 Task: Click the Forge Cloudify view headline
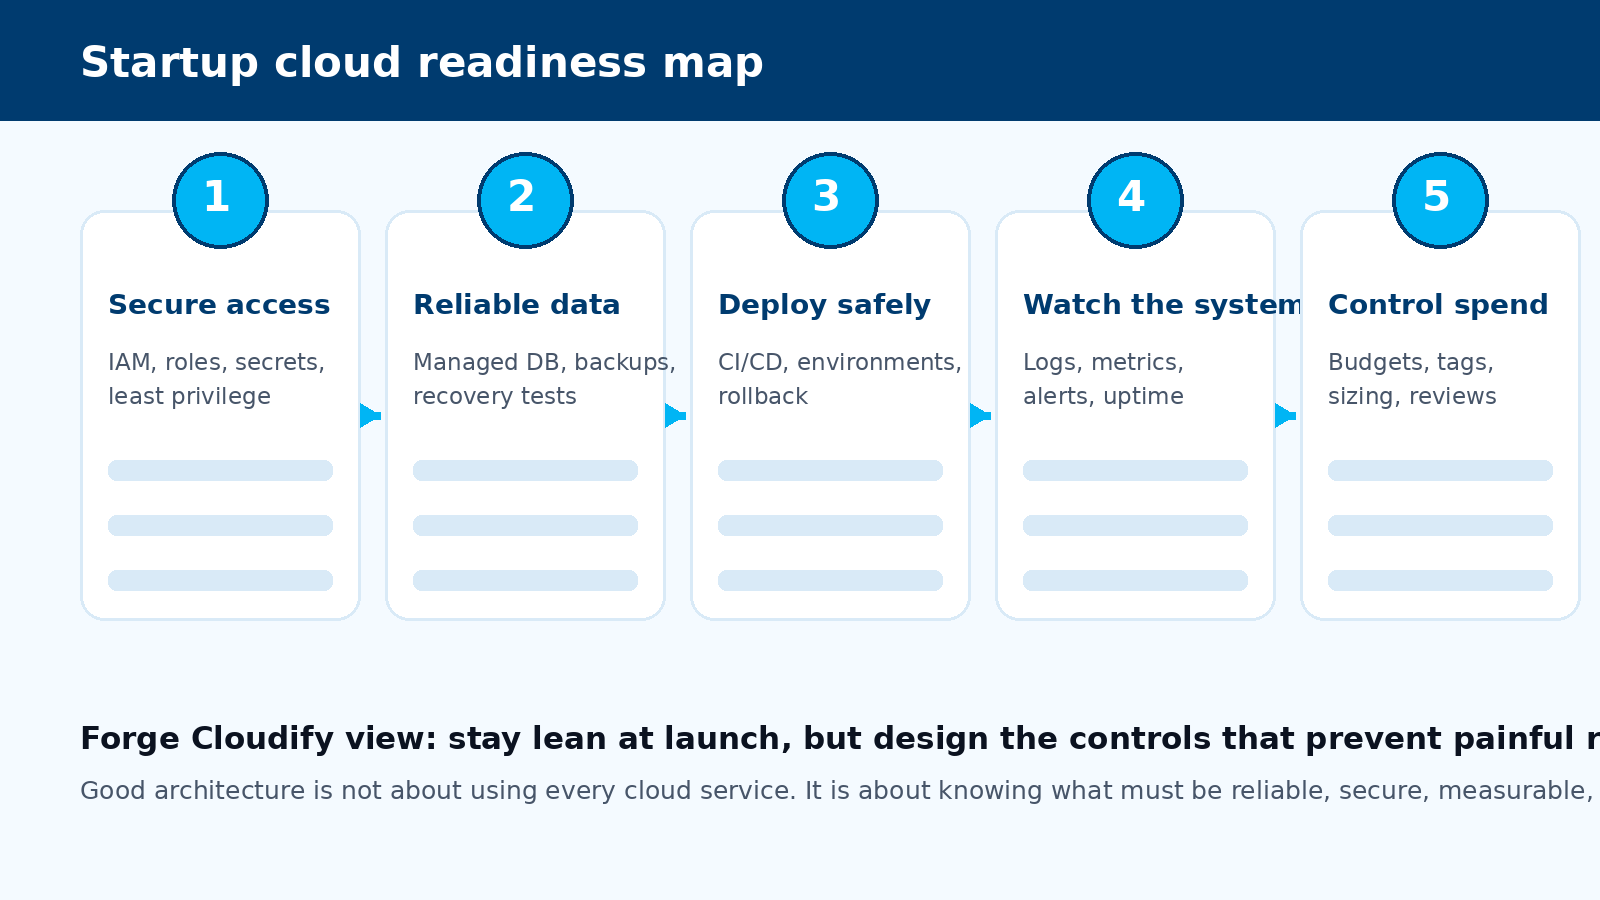point(840,739)
